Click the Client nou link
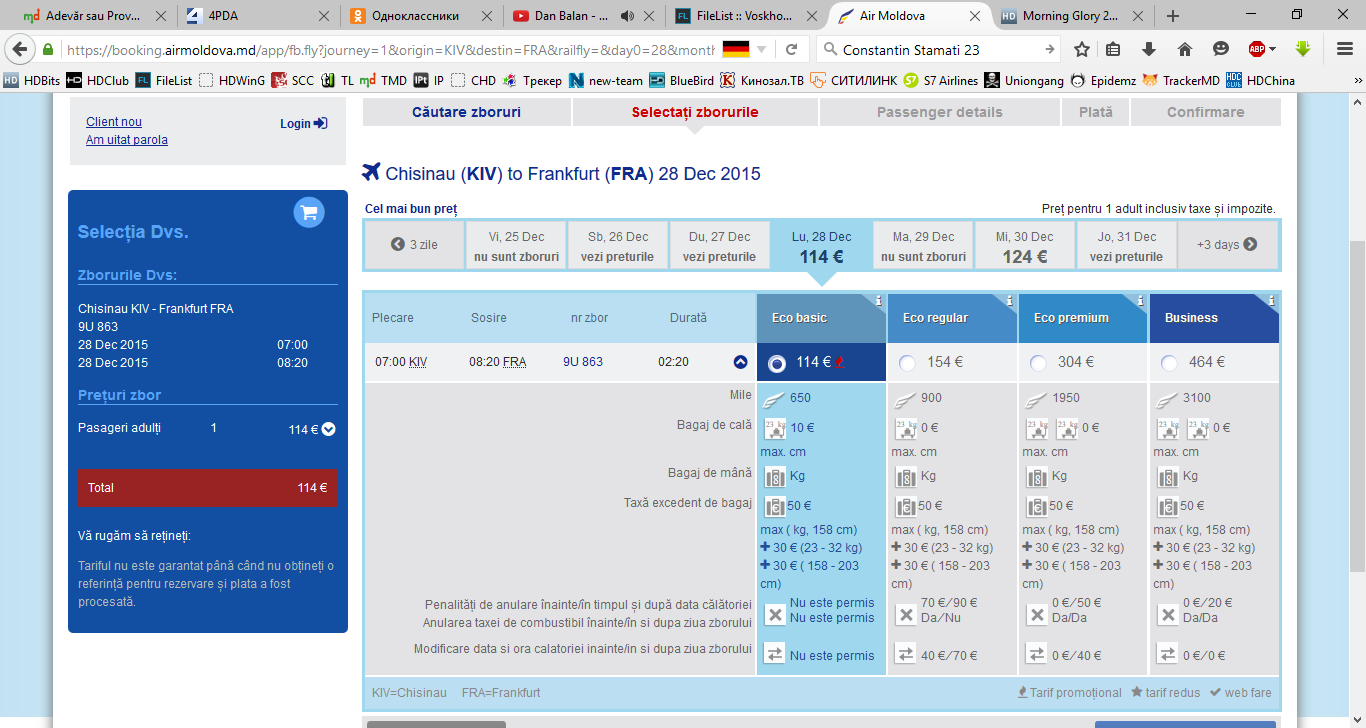Viewport: 1366px width, 728px height. 114,122
